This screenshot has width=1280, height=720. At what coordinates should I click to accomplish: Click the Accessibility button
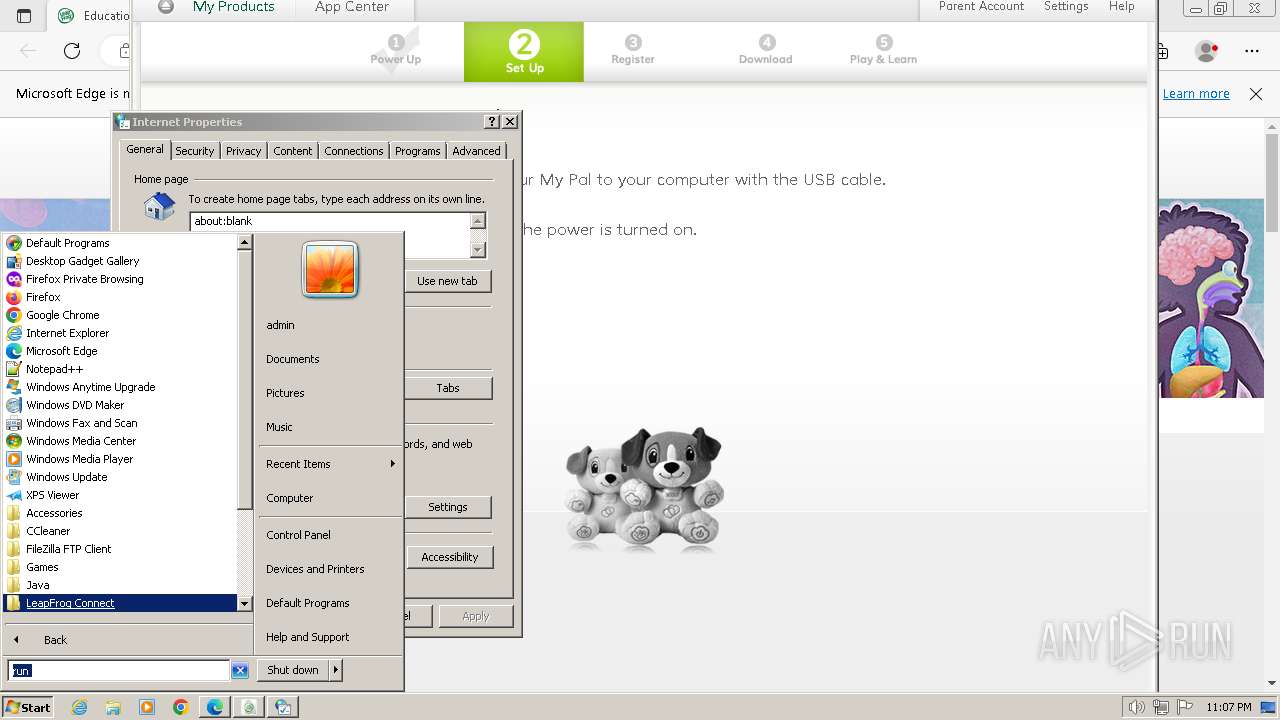tap(449, 557)
